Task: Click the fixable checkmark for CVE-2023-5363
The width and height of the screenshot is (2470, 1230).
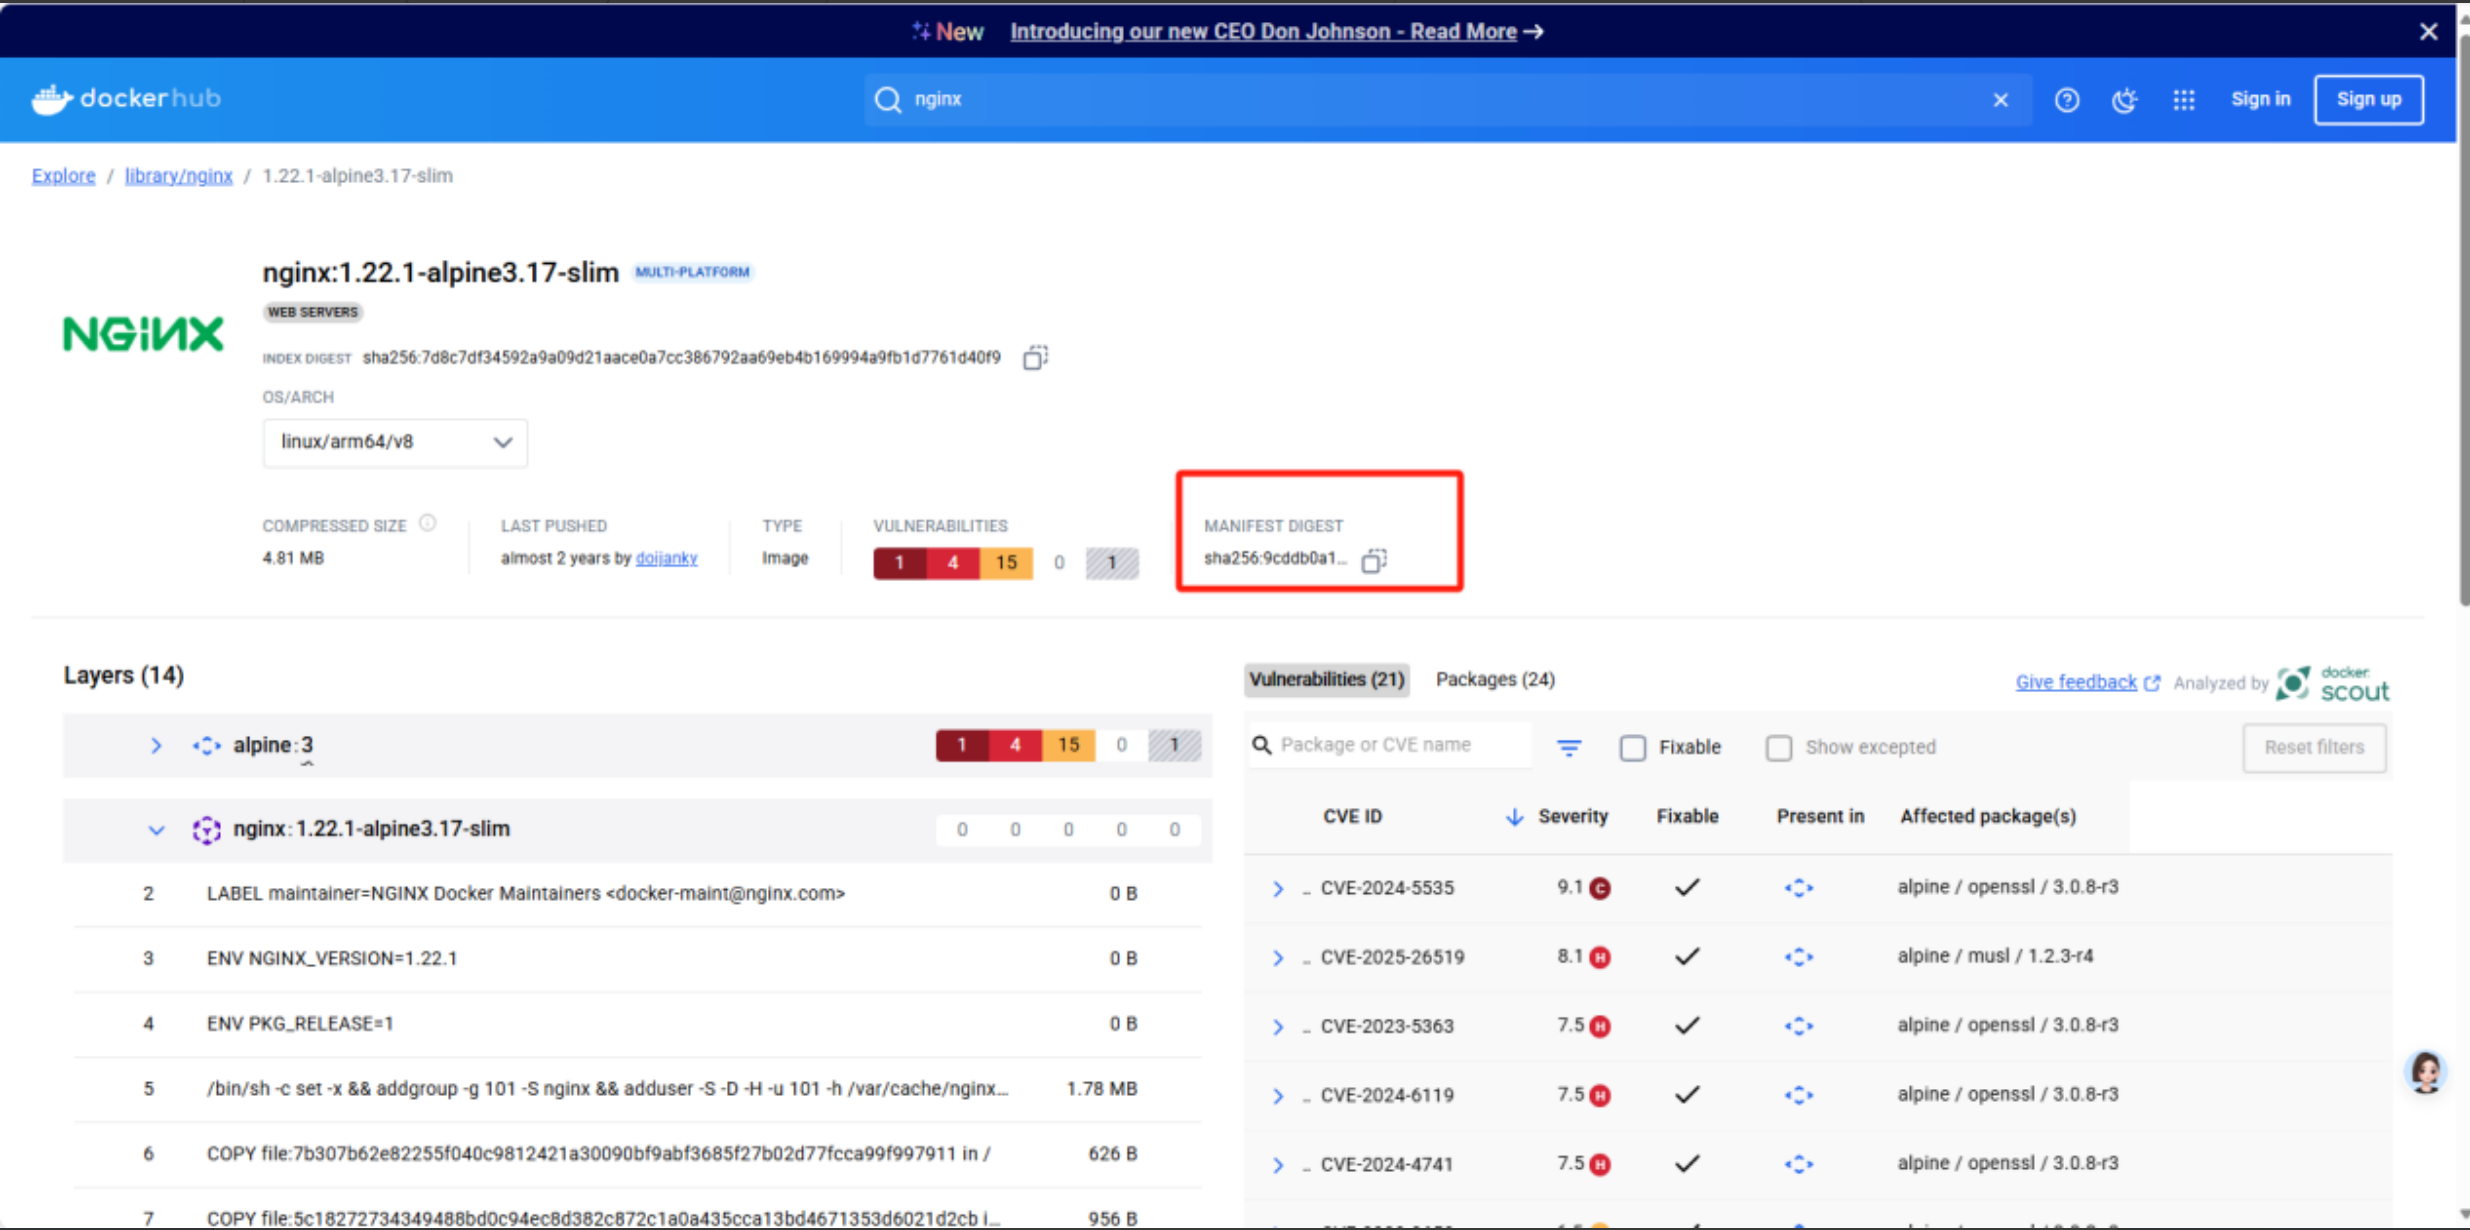Action: (1687, 1026)
